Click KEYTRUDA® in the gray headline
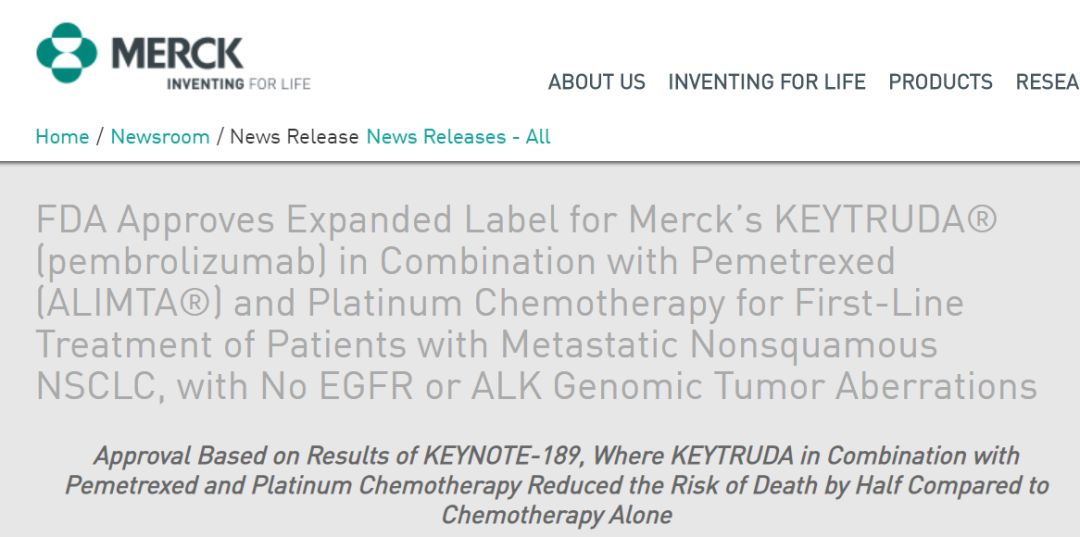 click(x=886, y=219)
